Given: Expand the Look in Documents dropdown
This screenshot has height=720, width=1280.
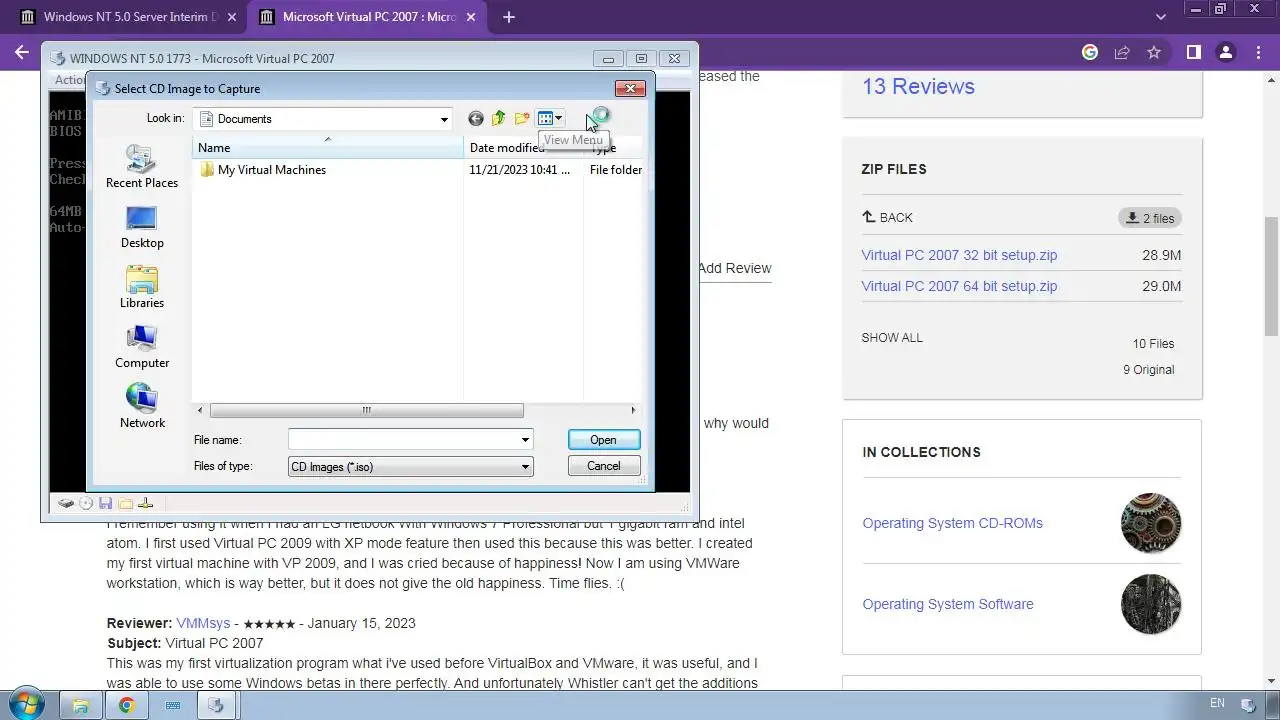Looking at the screenshot, I should pos(444,119).
